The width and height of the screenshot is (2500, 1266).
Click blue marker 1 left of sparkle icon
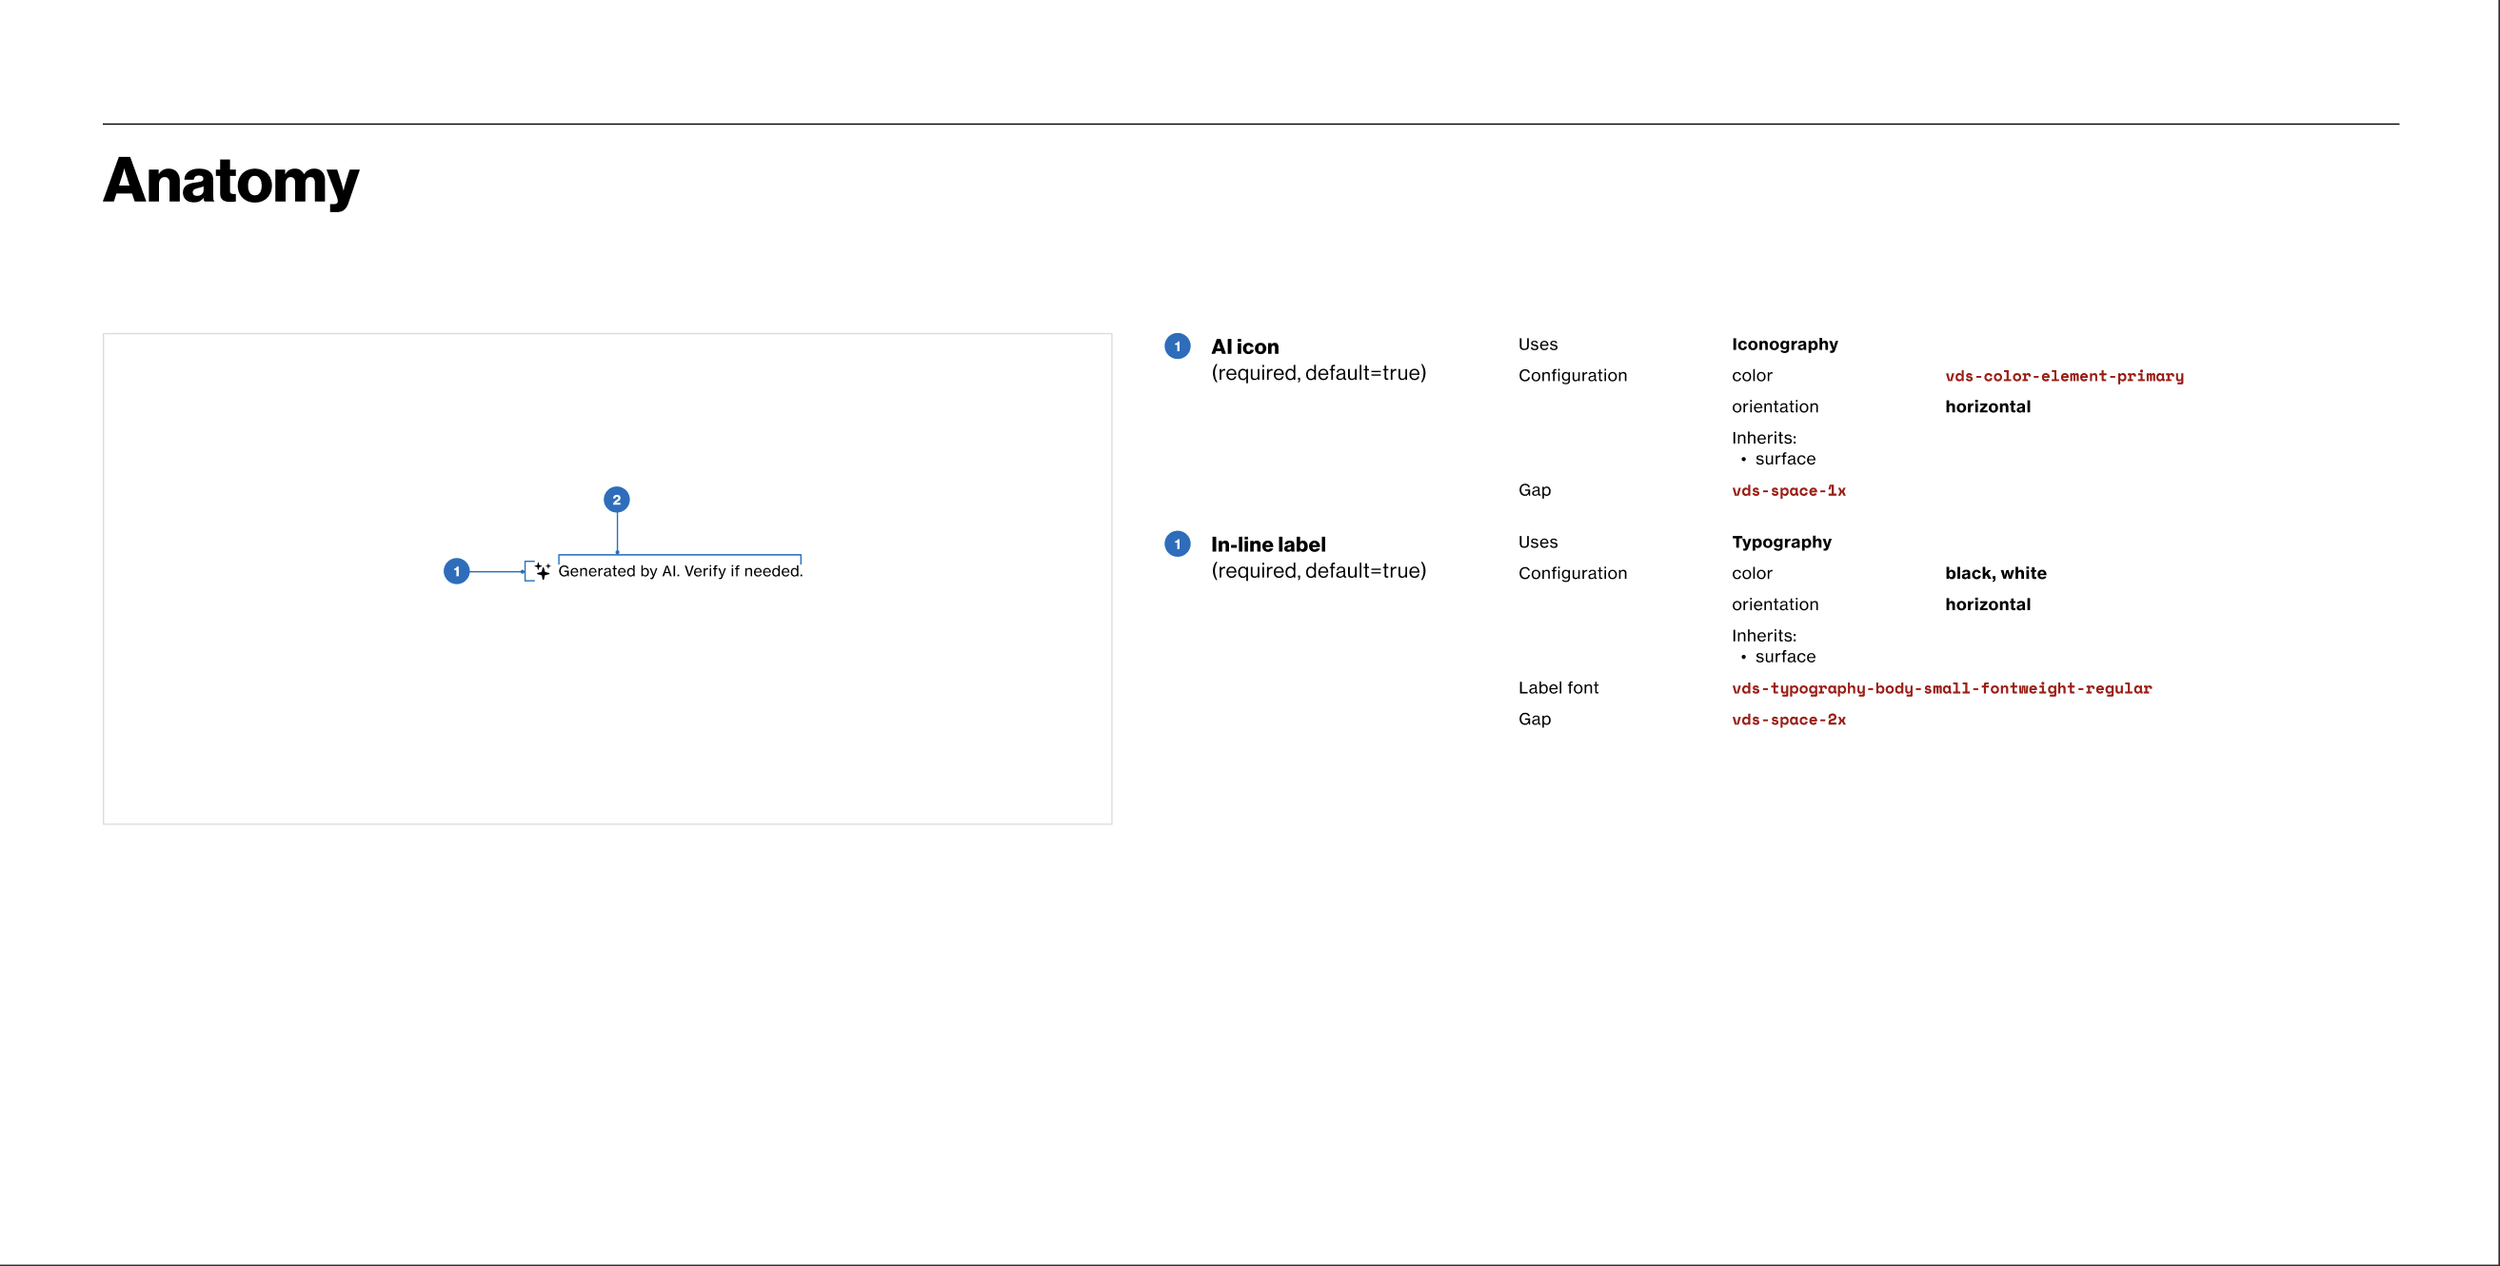point(456,571)
